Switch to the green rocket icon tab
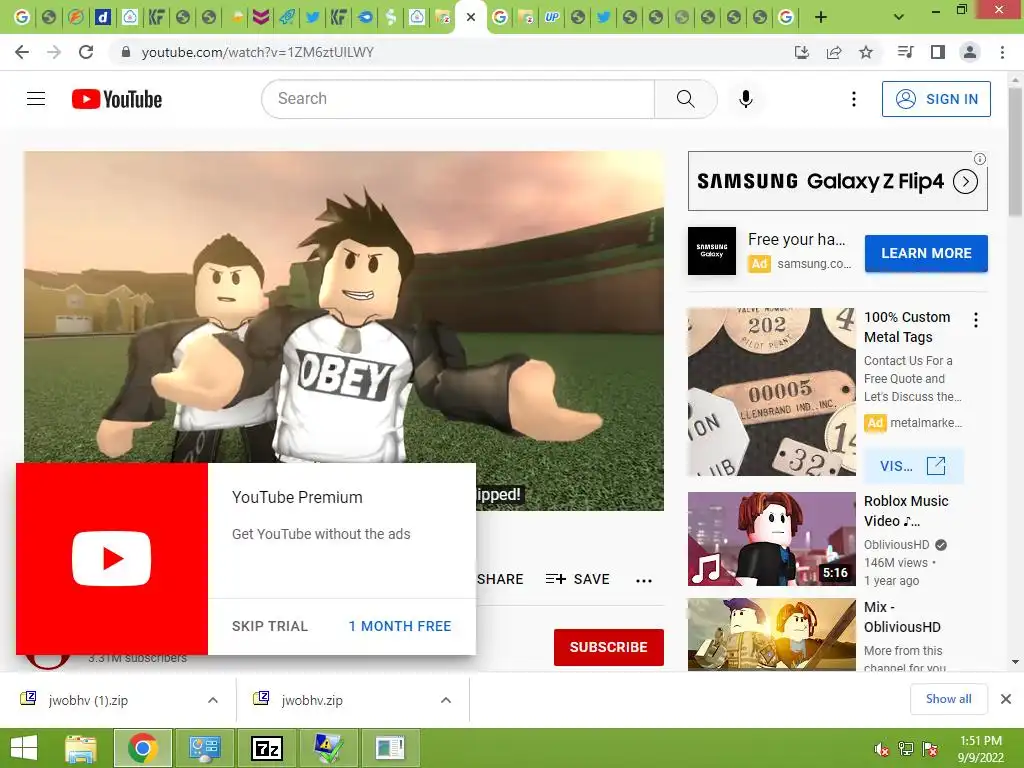 click(287, 17)
